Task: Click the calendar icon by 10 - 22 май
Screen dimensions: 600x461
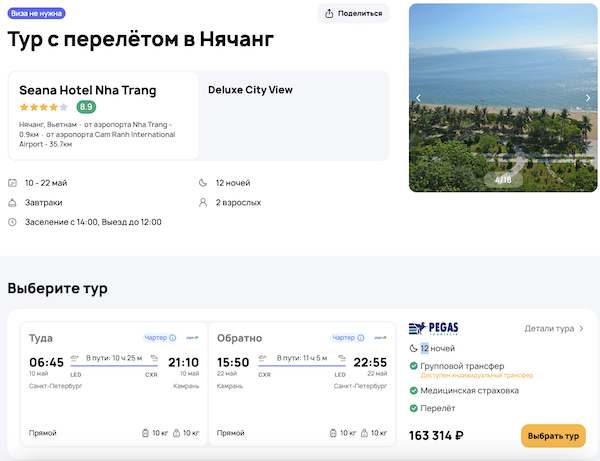Action: coord(12,183)
